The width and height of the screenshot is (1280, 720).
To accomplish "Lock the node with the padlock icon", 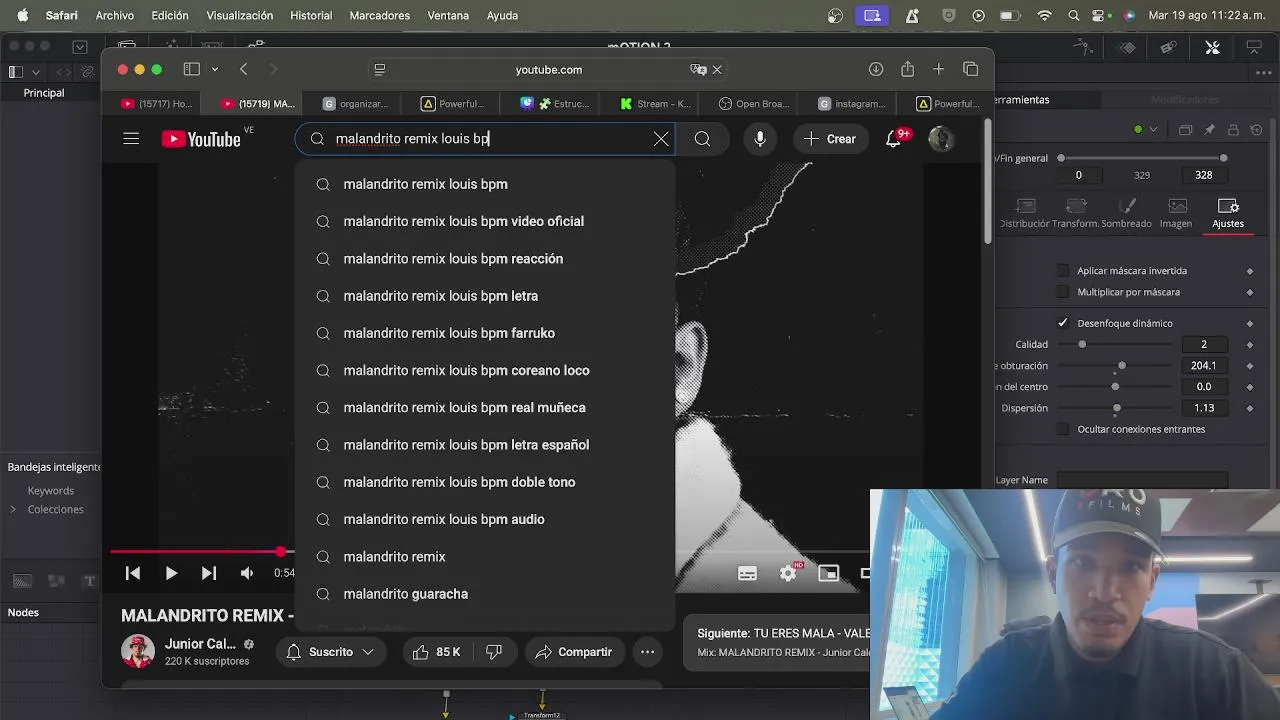I will click(x=1233, y=130).
